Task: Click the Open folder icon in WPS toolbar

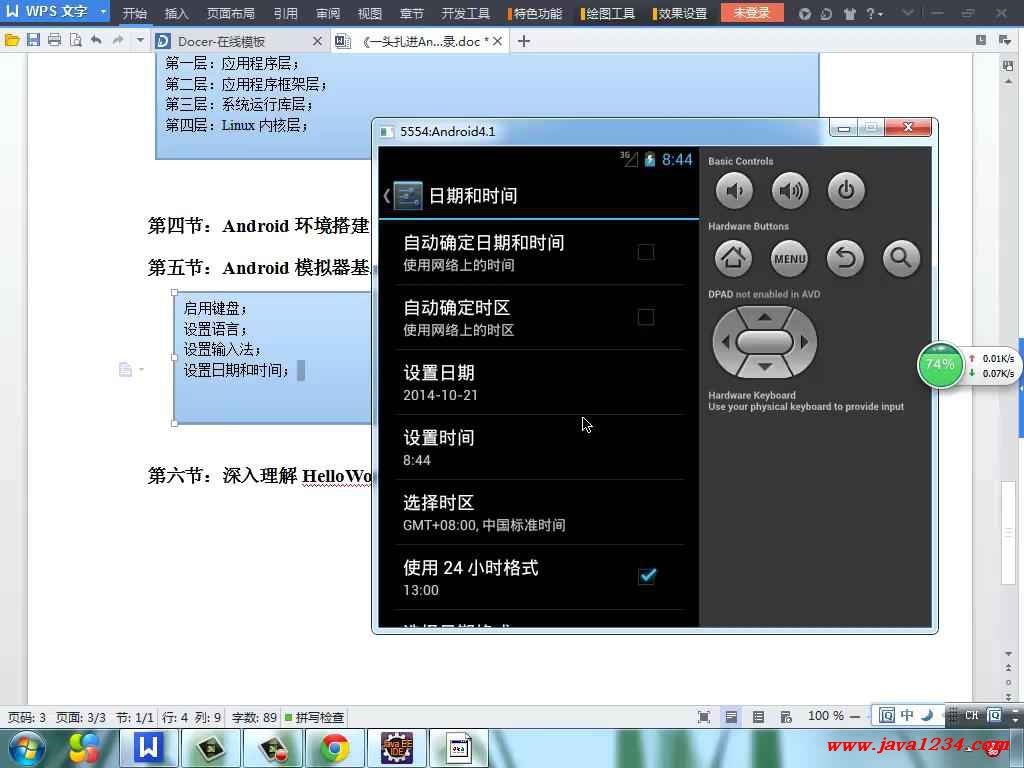Action: click(x=12, y=40)
